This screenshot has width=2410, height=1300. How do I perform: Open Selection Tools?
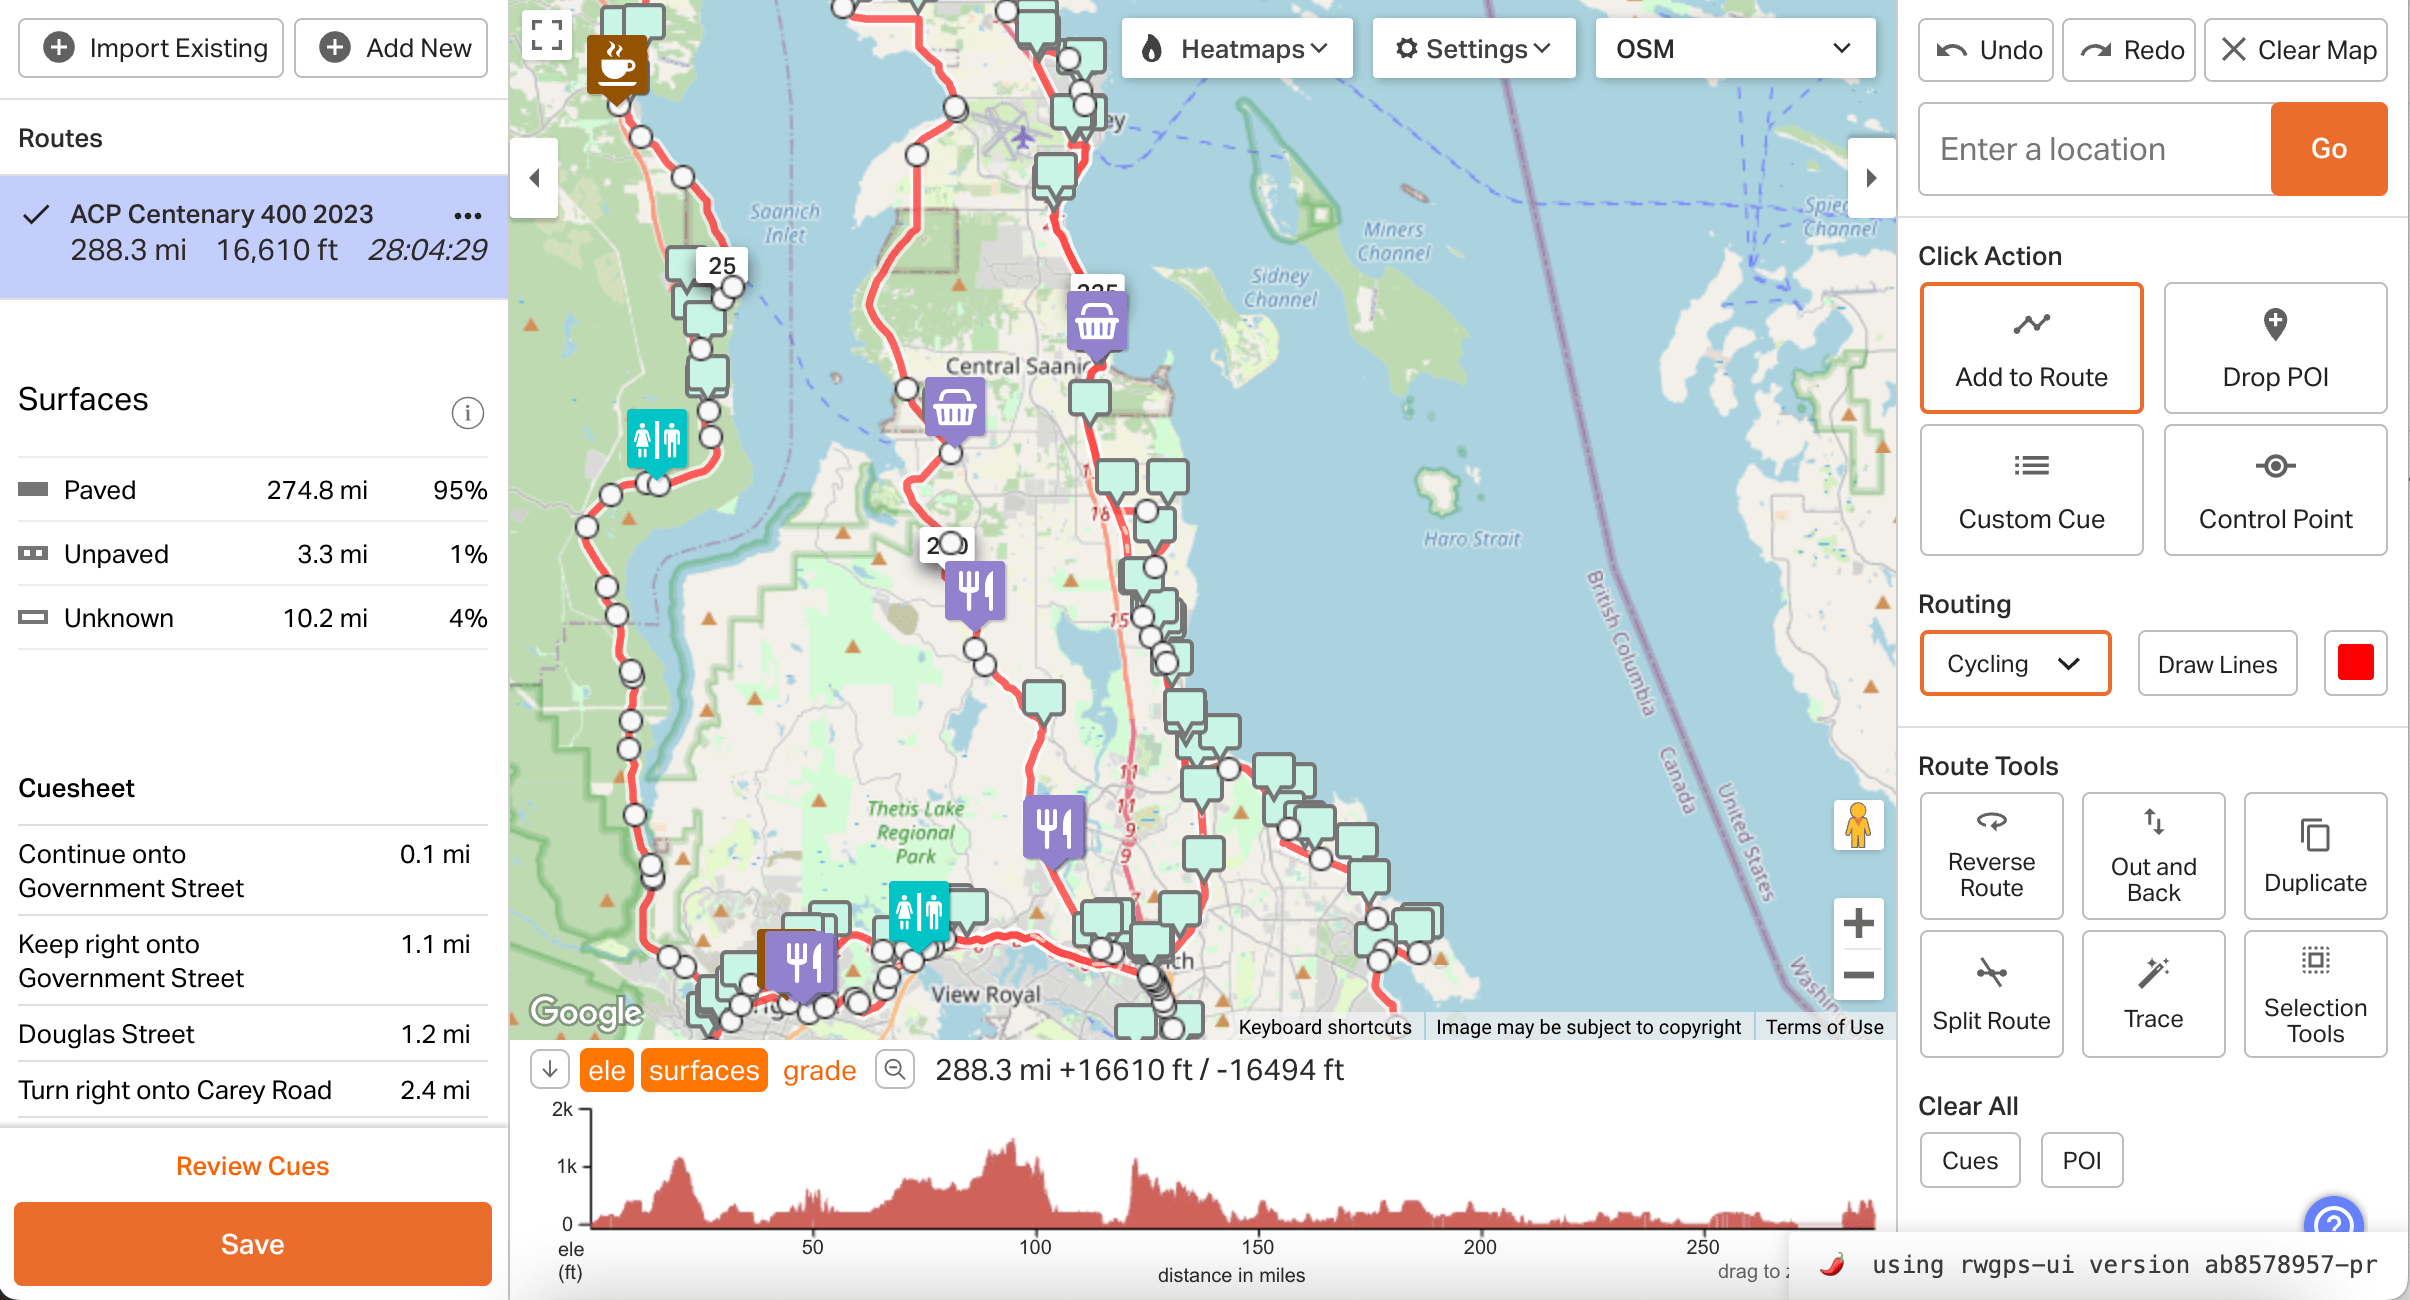coord(2316,993)
